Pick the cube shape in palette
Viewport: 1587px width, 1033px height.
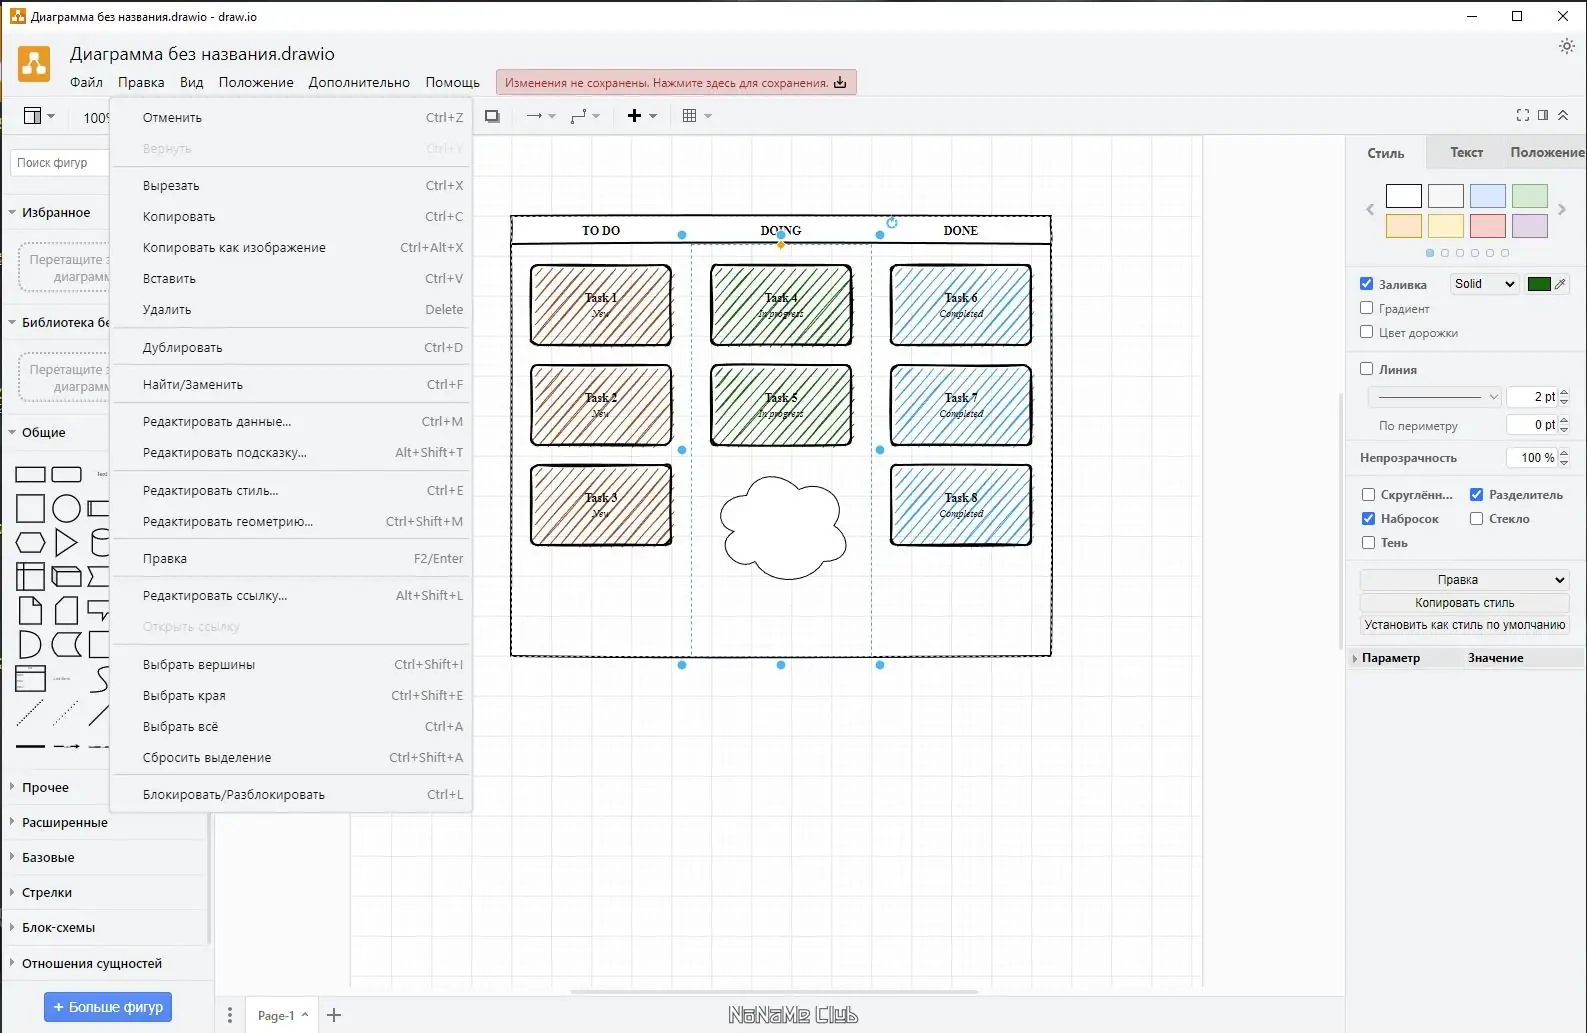(66, 577)
